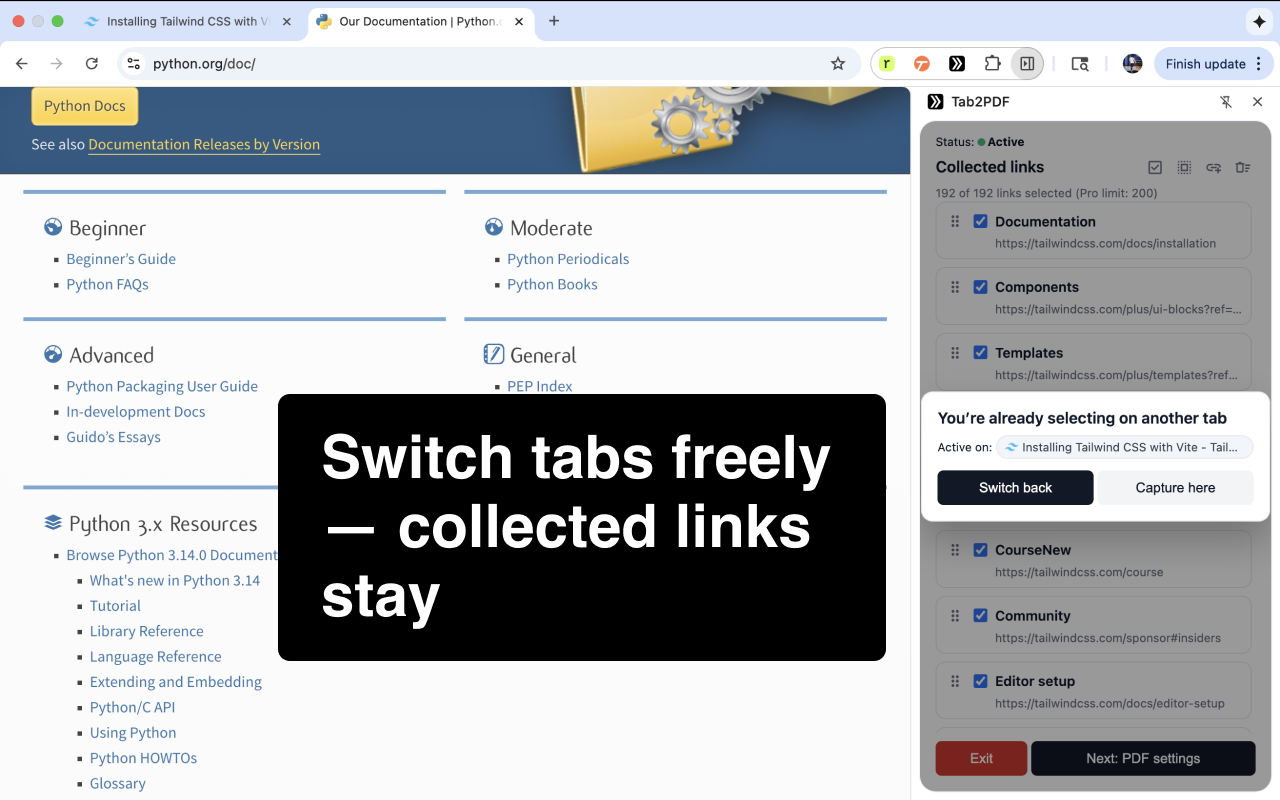Select the Our Documentation Python tab
Screen dimensions: 1280x800
[x=410, y=20]
